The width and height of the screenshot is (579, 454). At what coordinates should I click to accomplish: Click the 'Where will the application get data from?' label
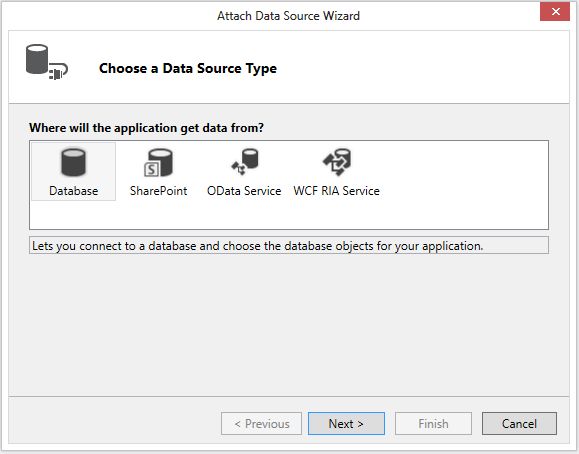(146, 128)
